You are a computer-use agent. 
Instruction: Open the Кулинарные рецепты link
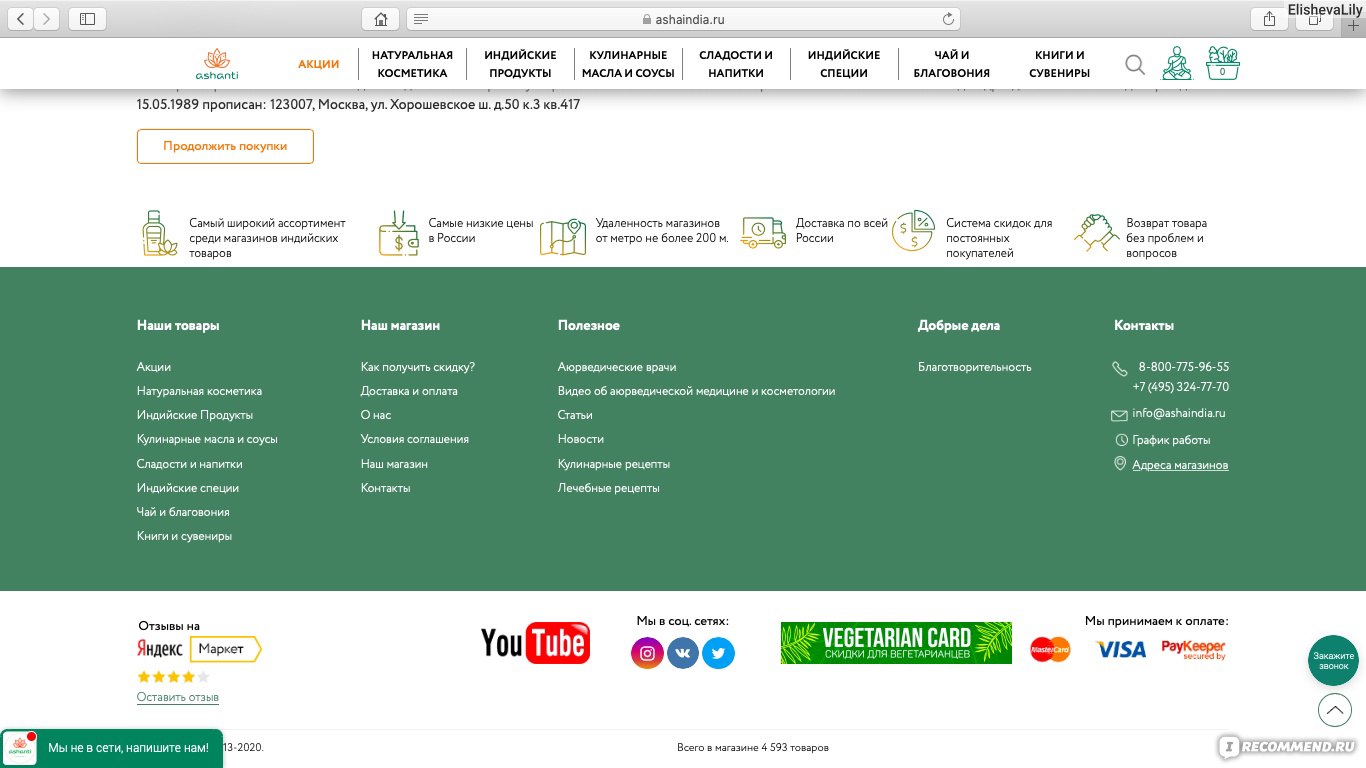614,464
